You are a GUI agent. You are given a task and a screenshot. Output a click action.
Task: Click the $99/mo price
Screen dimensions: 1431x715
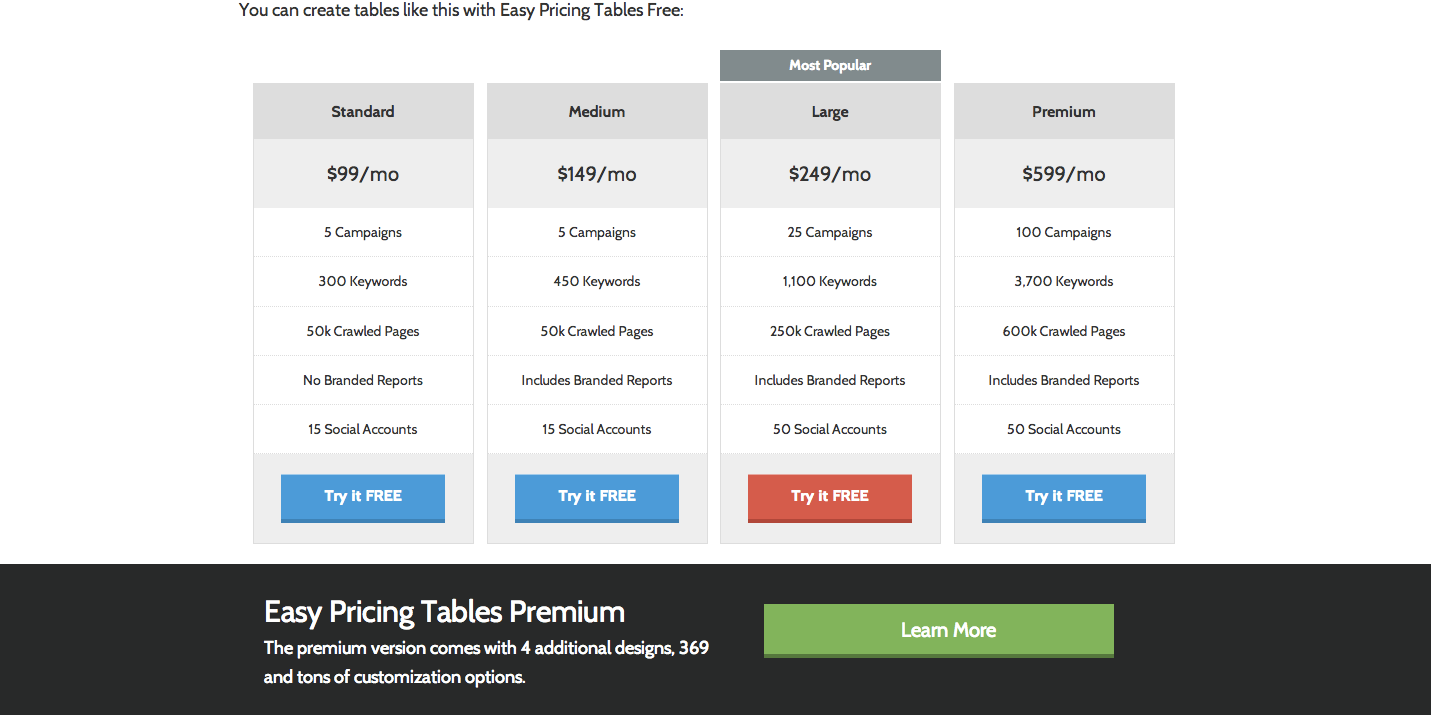tap(363, 174)
